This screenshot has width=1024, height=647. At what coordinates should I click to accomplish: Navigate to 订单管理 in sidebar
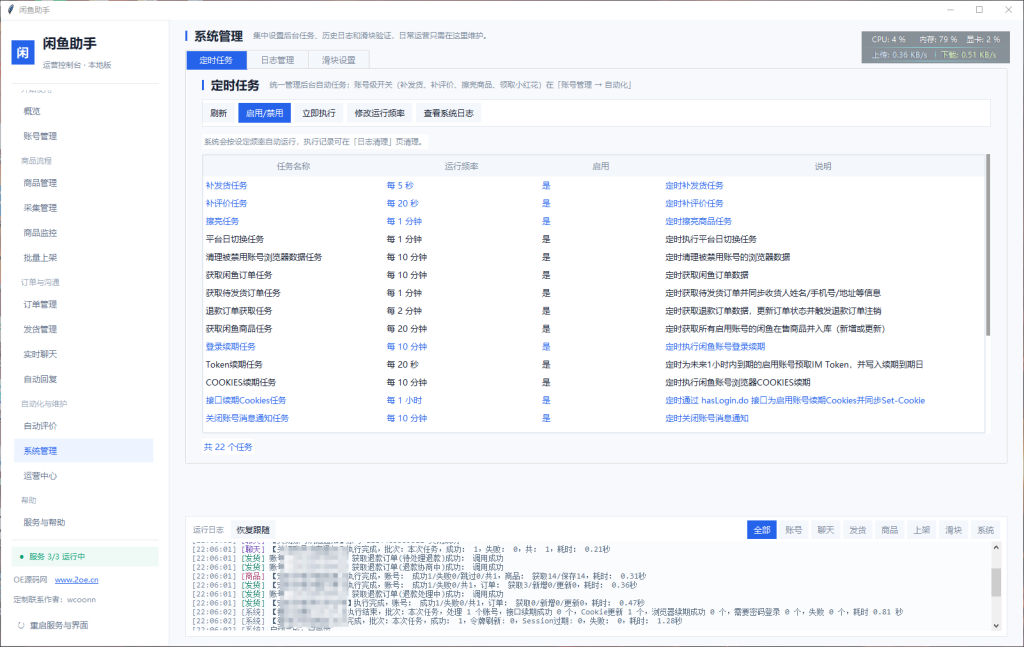pyautogui.click(x=84, y=305)
